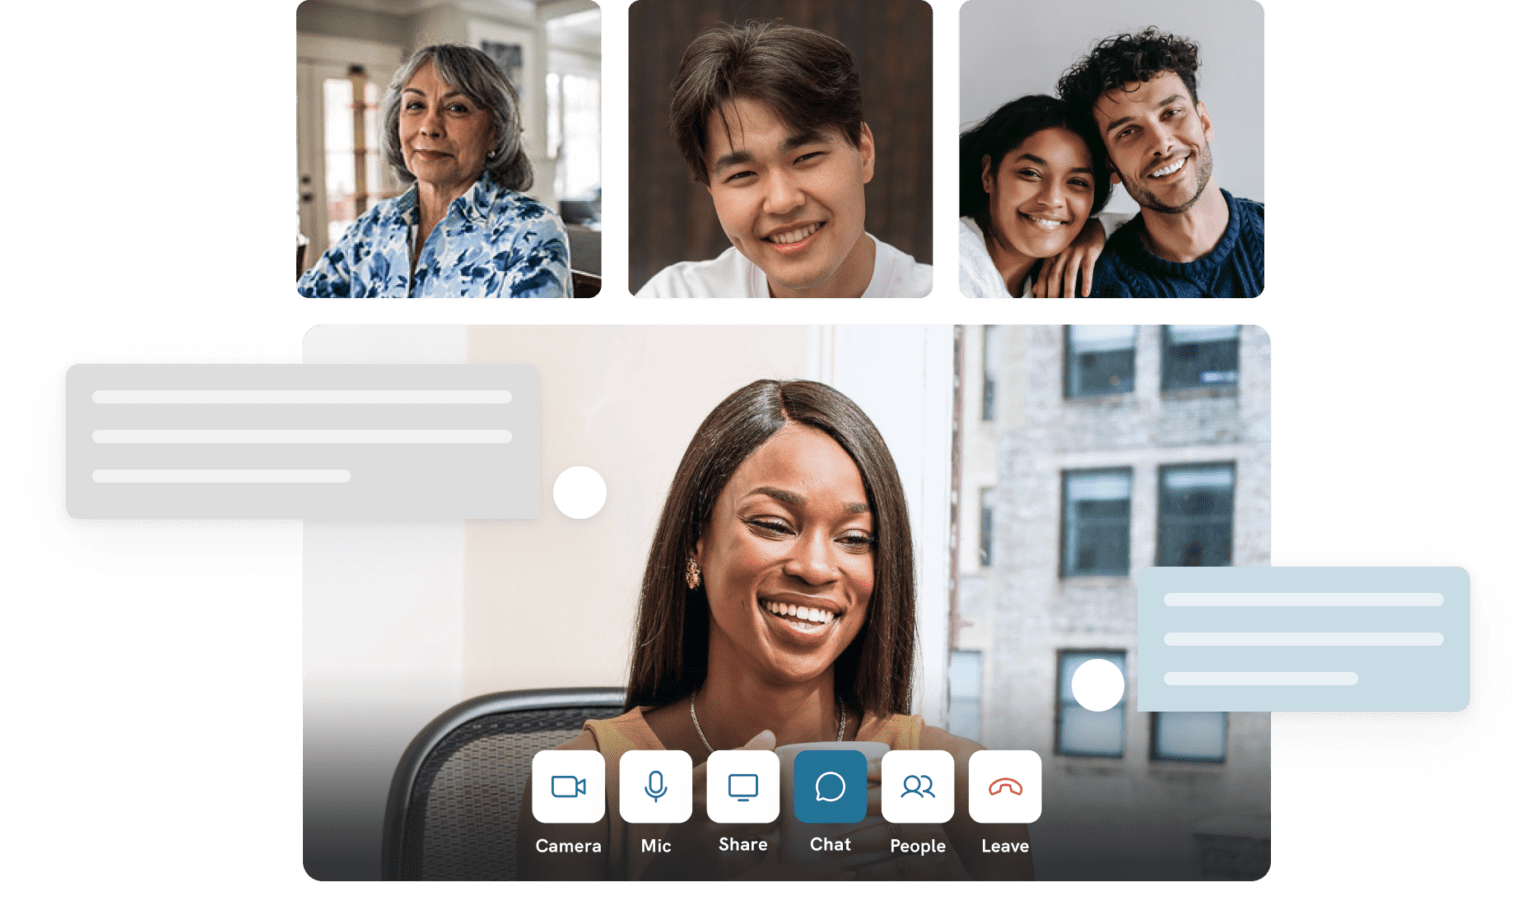Show participants using the People icon
Image resolution: width=1536 pixels, height=915 pixels.
(917, 787)
